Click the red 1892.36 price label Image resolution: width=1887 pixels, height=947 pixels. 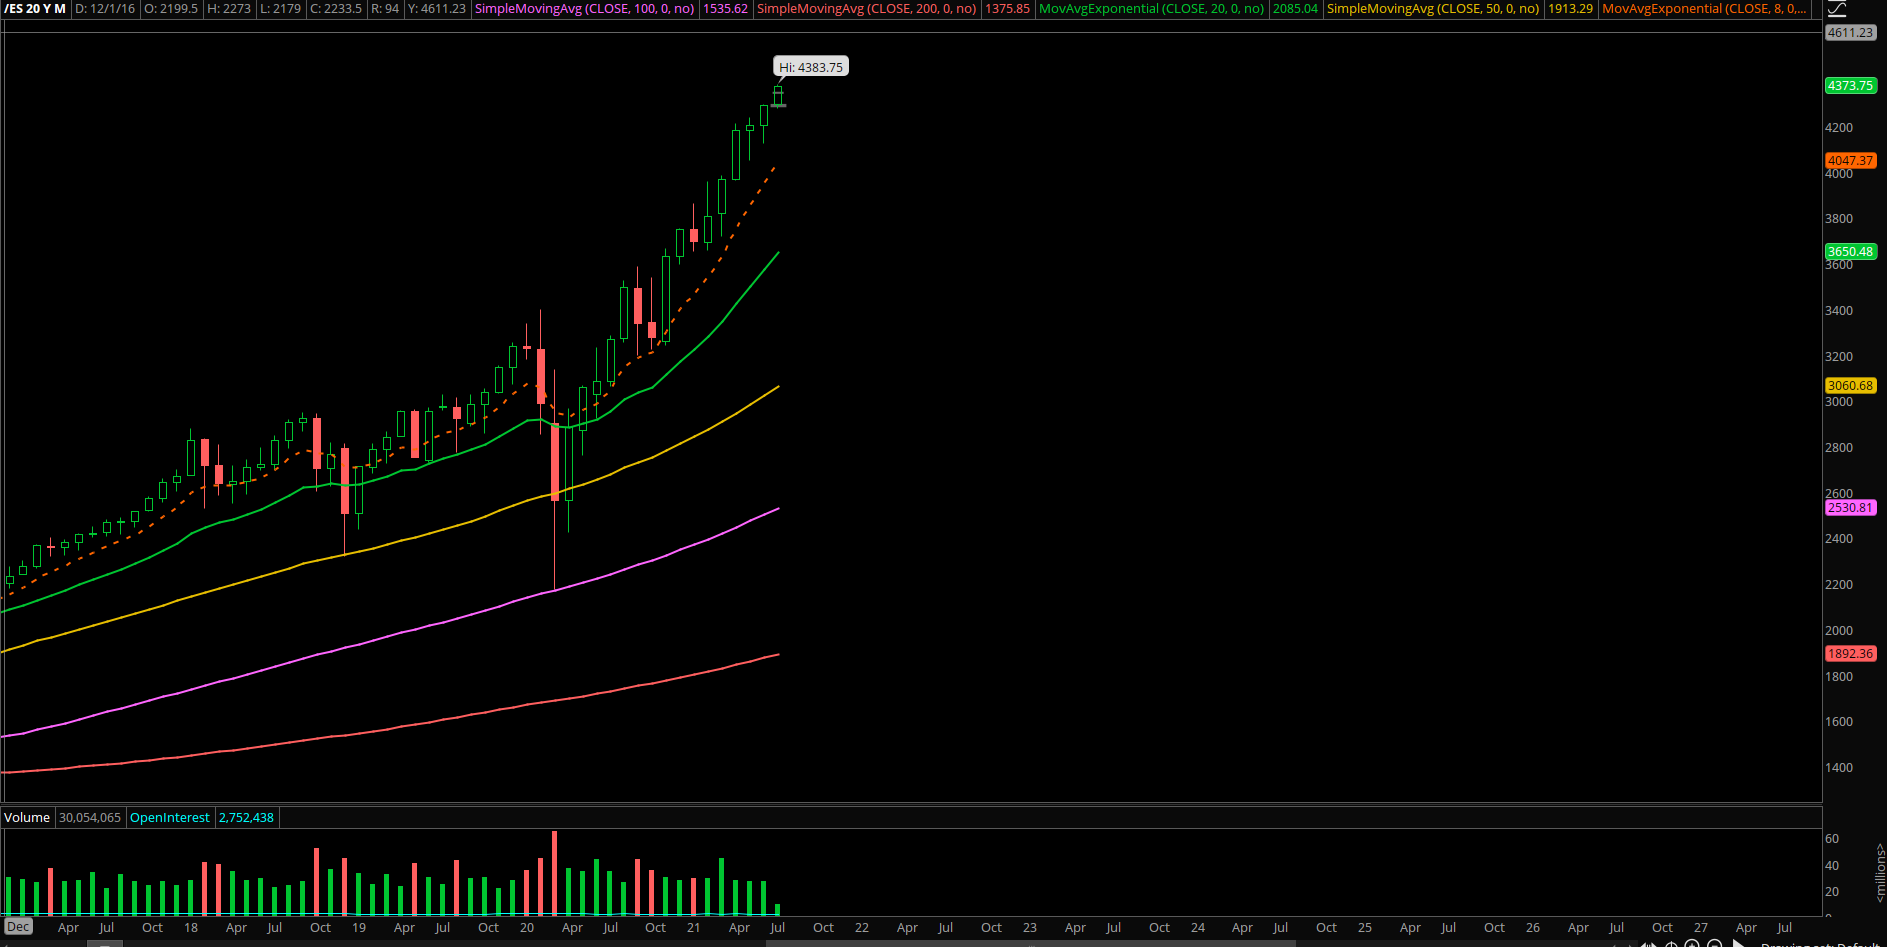click(x=1850, y=654)
